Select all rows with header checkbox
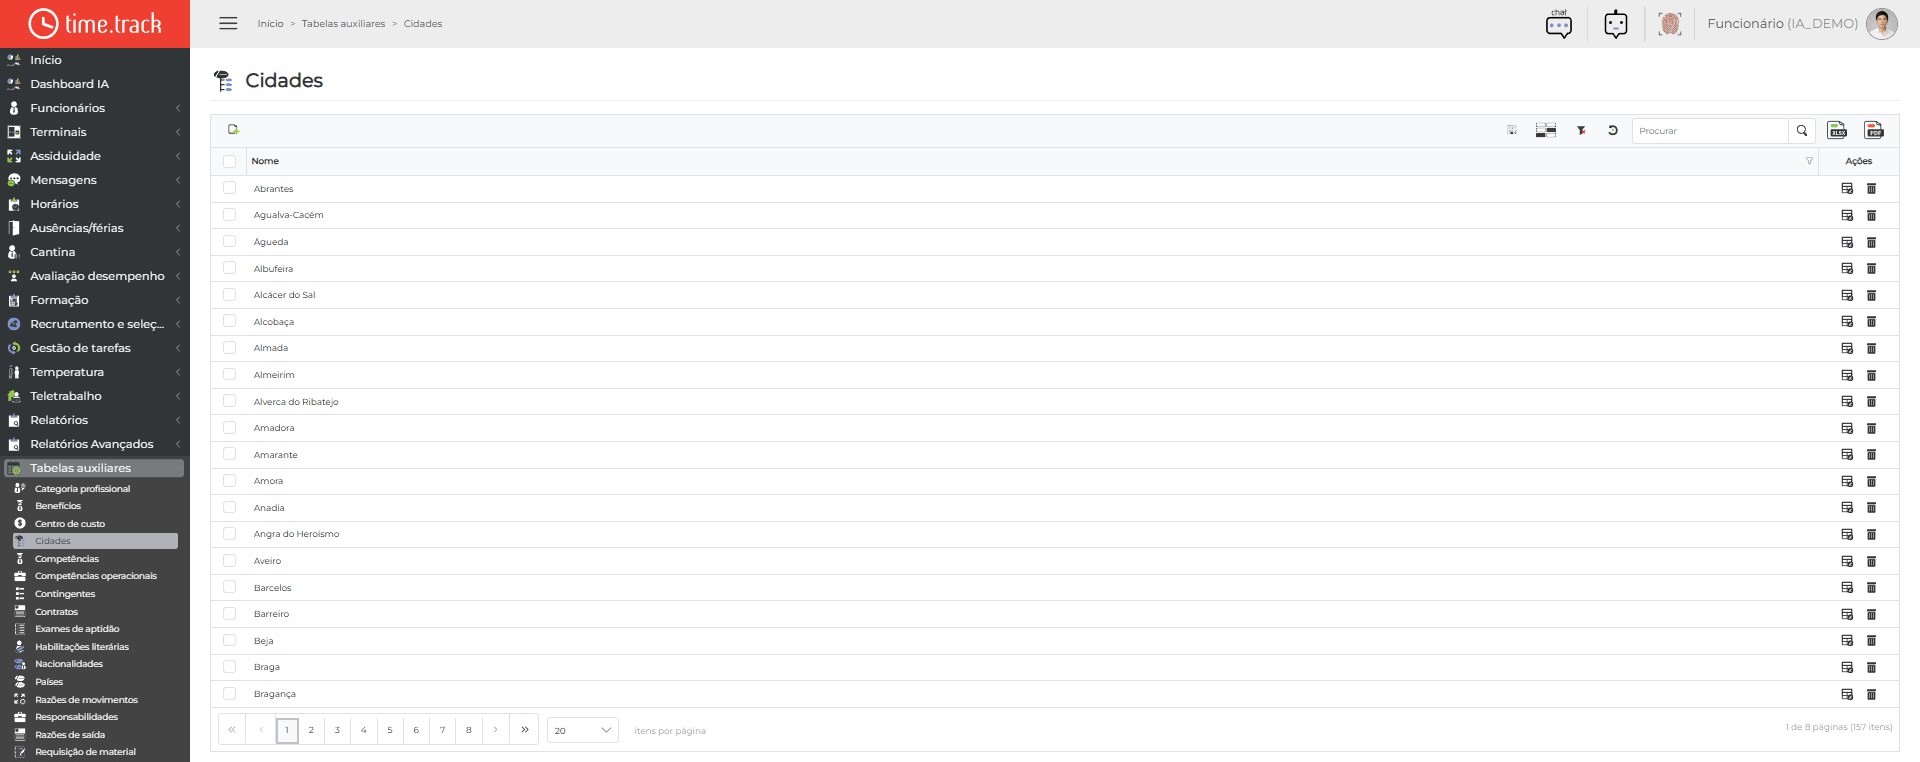This screenshot has height=762, width=1920. click(230, 161)
